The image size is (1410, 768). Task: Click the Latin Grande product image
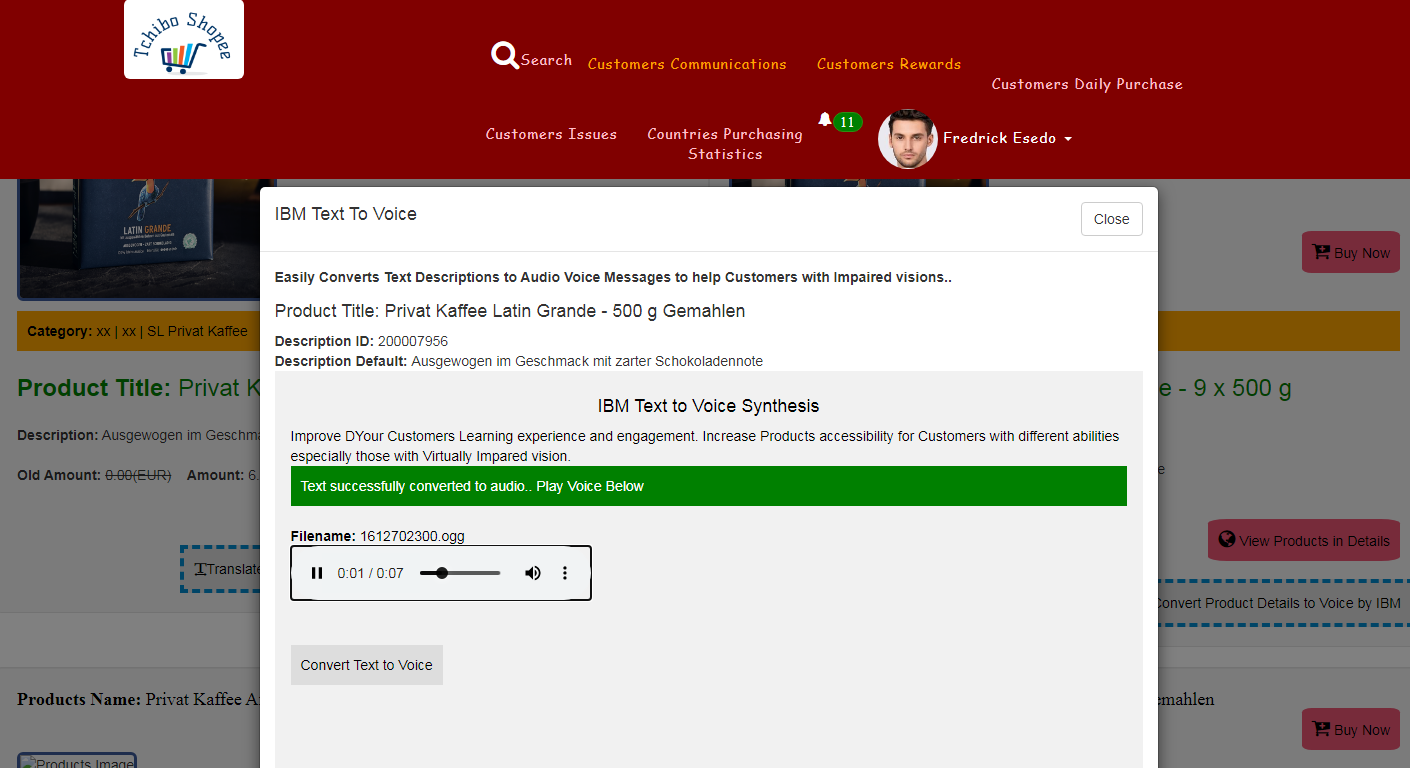click(x=147, y=239)
